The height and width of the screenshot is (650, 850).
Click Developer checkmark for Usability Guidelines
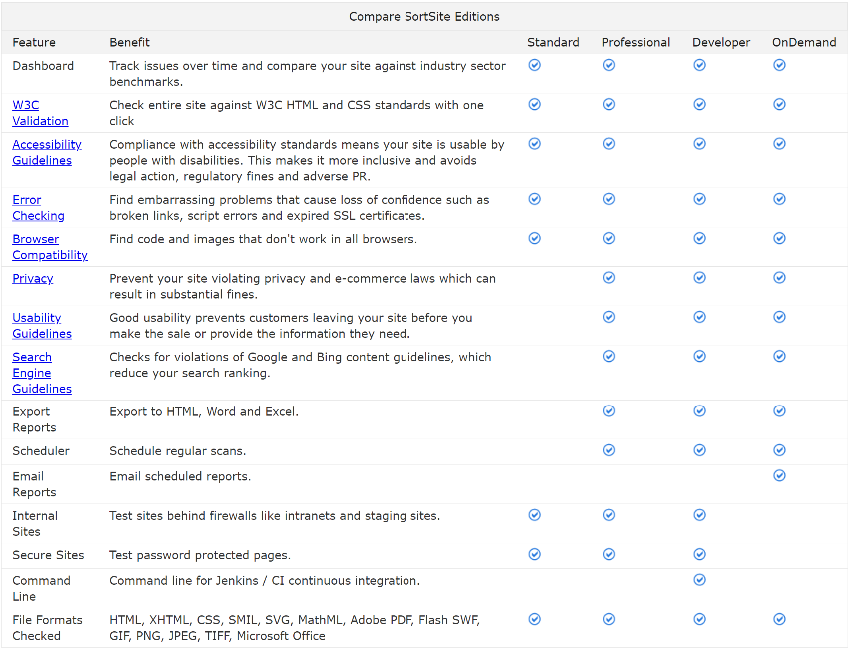coord(699,317)
